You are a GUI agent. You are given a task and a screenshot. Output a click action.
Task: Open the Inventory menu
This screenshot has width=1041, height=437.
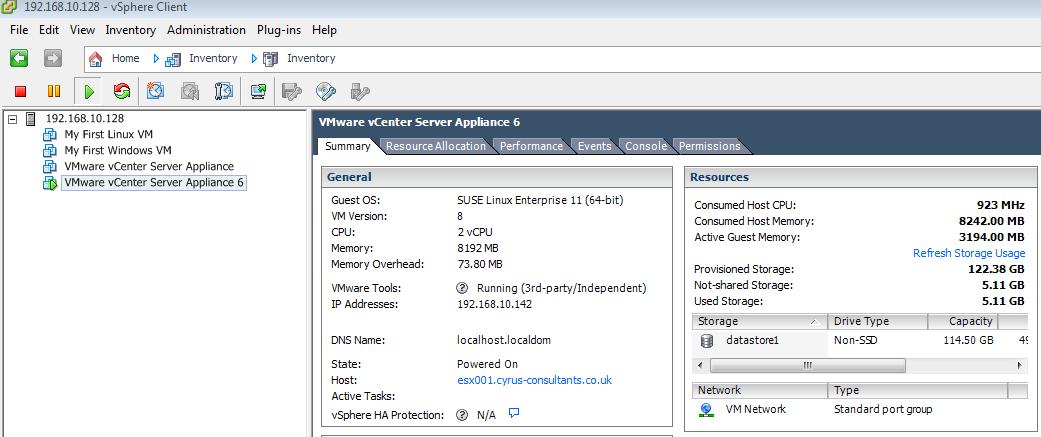tap(131, 30)
